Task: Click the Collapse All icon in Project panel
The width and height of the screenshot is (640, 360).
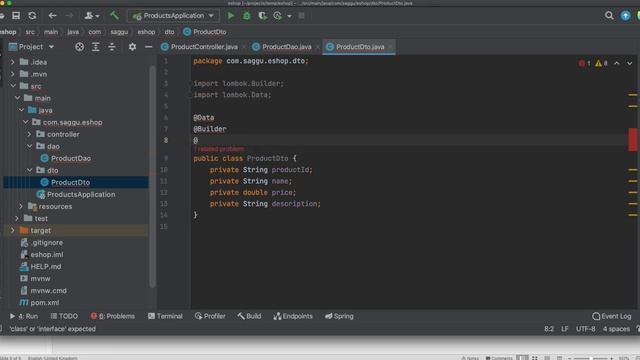Action: pos(111,47)
